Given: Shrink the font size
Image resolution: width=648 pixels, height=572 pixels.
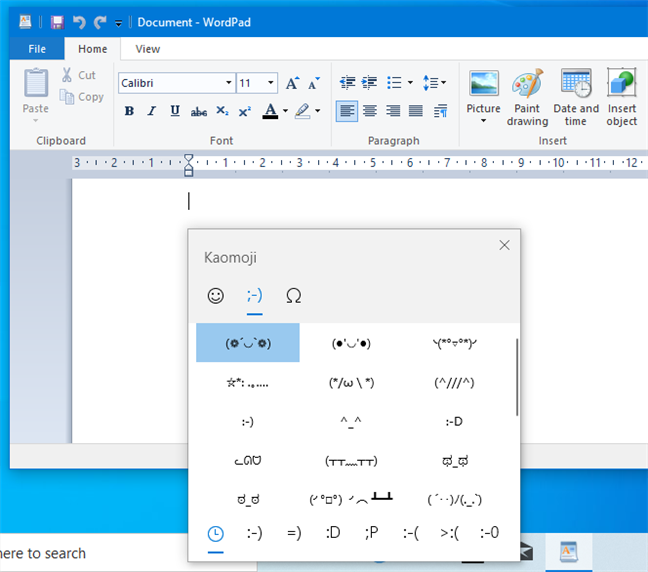Looking at the screenshot, I should [314, 83].
